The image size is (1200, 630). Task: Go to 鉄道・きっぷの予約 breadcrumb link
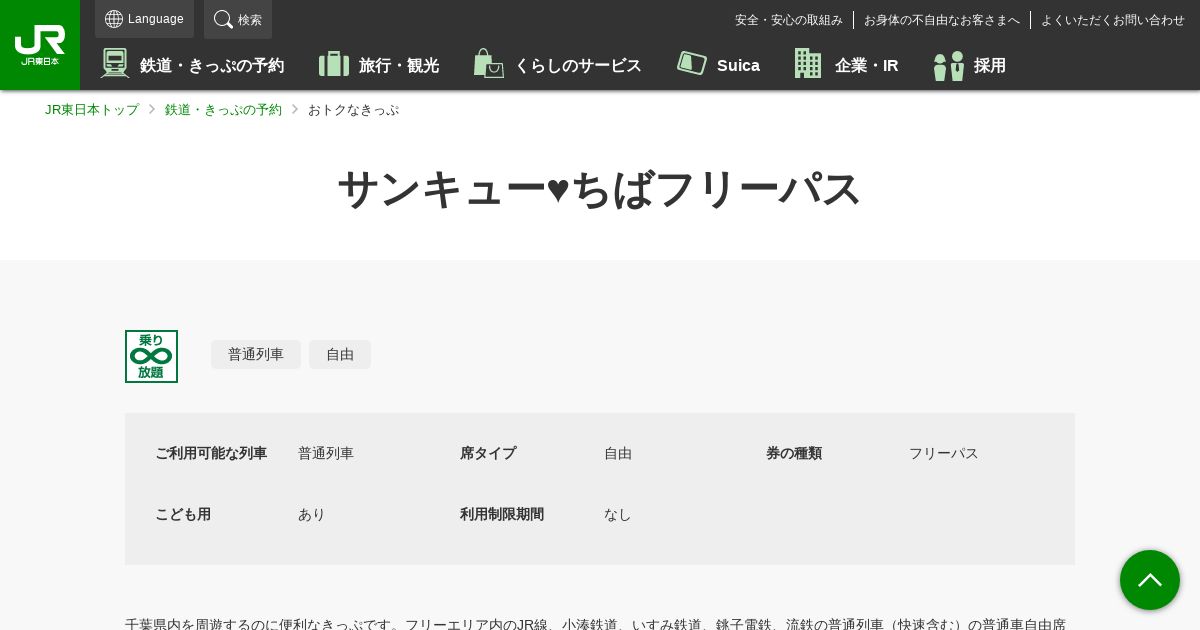[x=223, y=110]
